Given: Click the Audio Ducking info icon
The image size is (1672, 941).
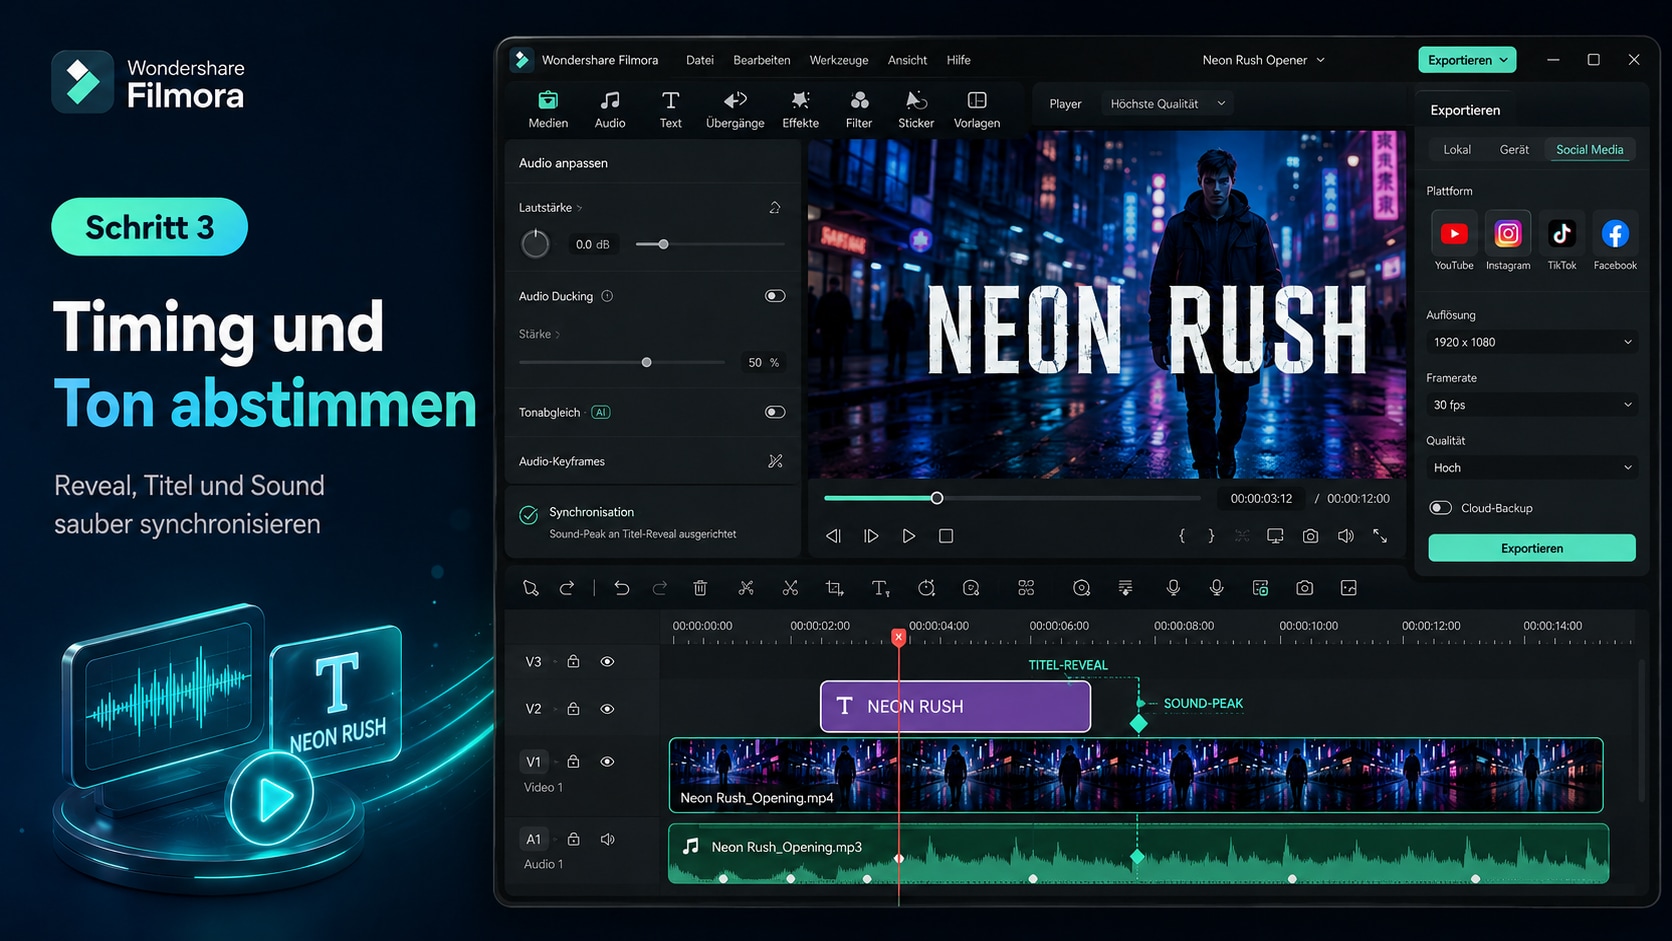Looking at the screenshot, I should [x=607, y=296].
